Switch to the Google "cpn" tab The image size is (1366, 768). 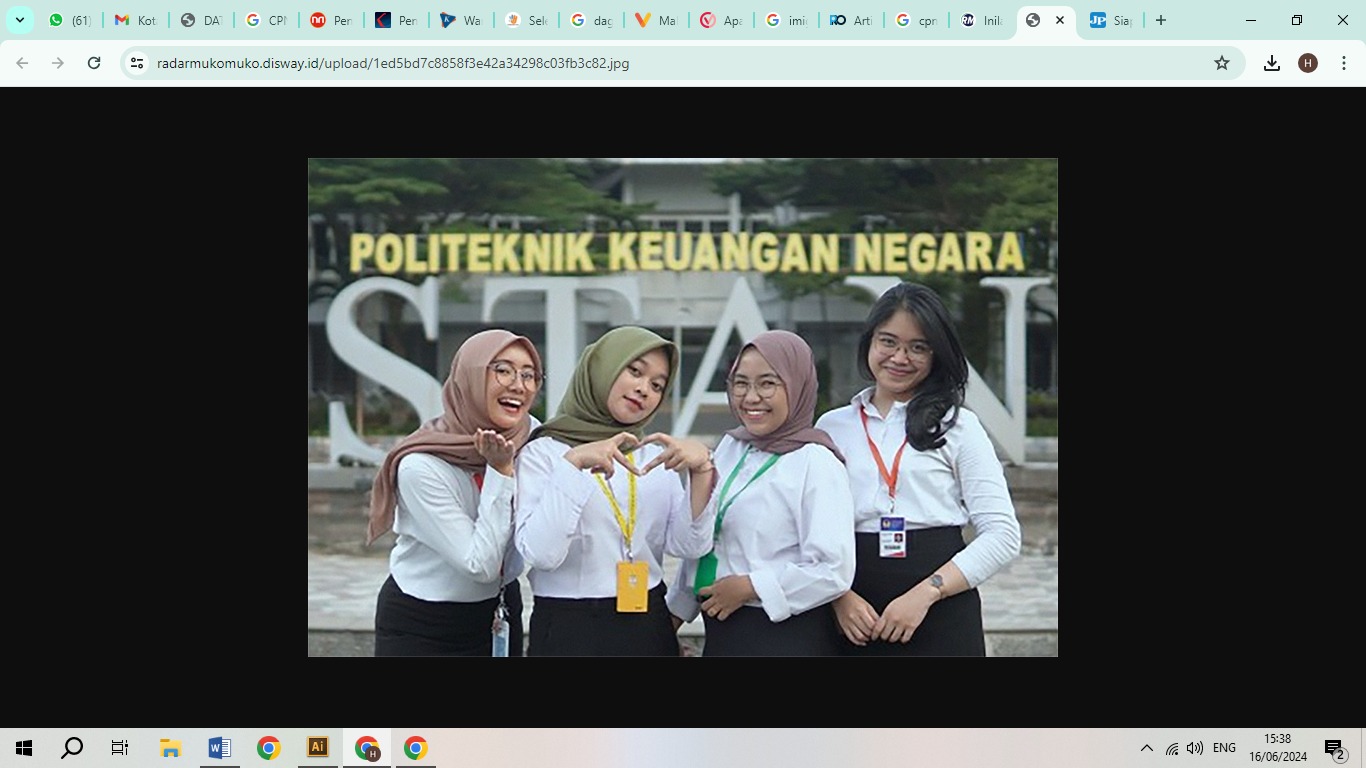pos(918,20)
